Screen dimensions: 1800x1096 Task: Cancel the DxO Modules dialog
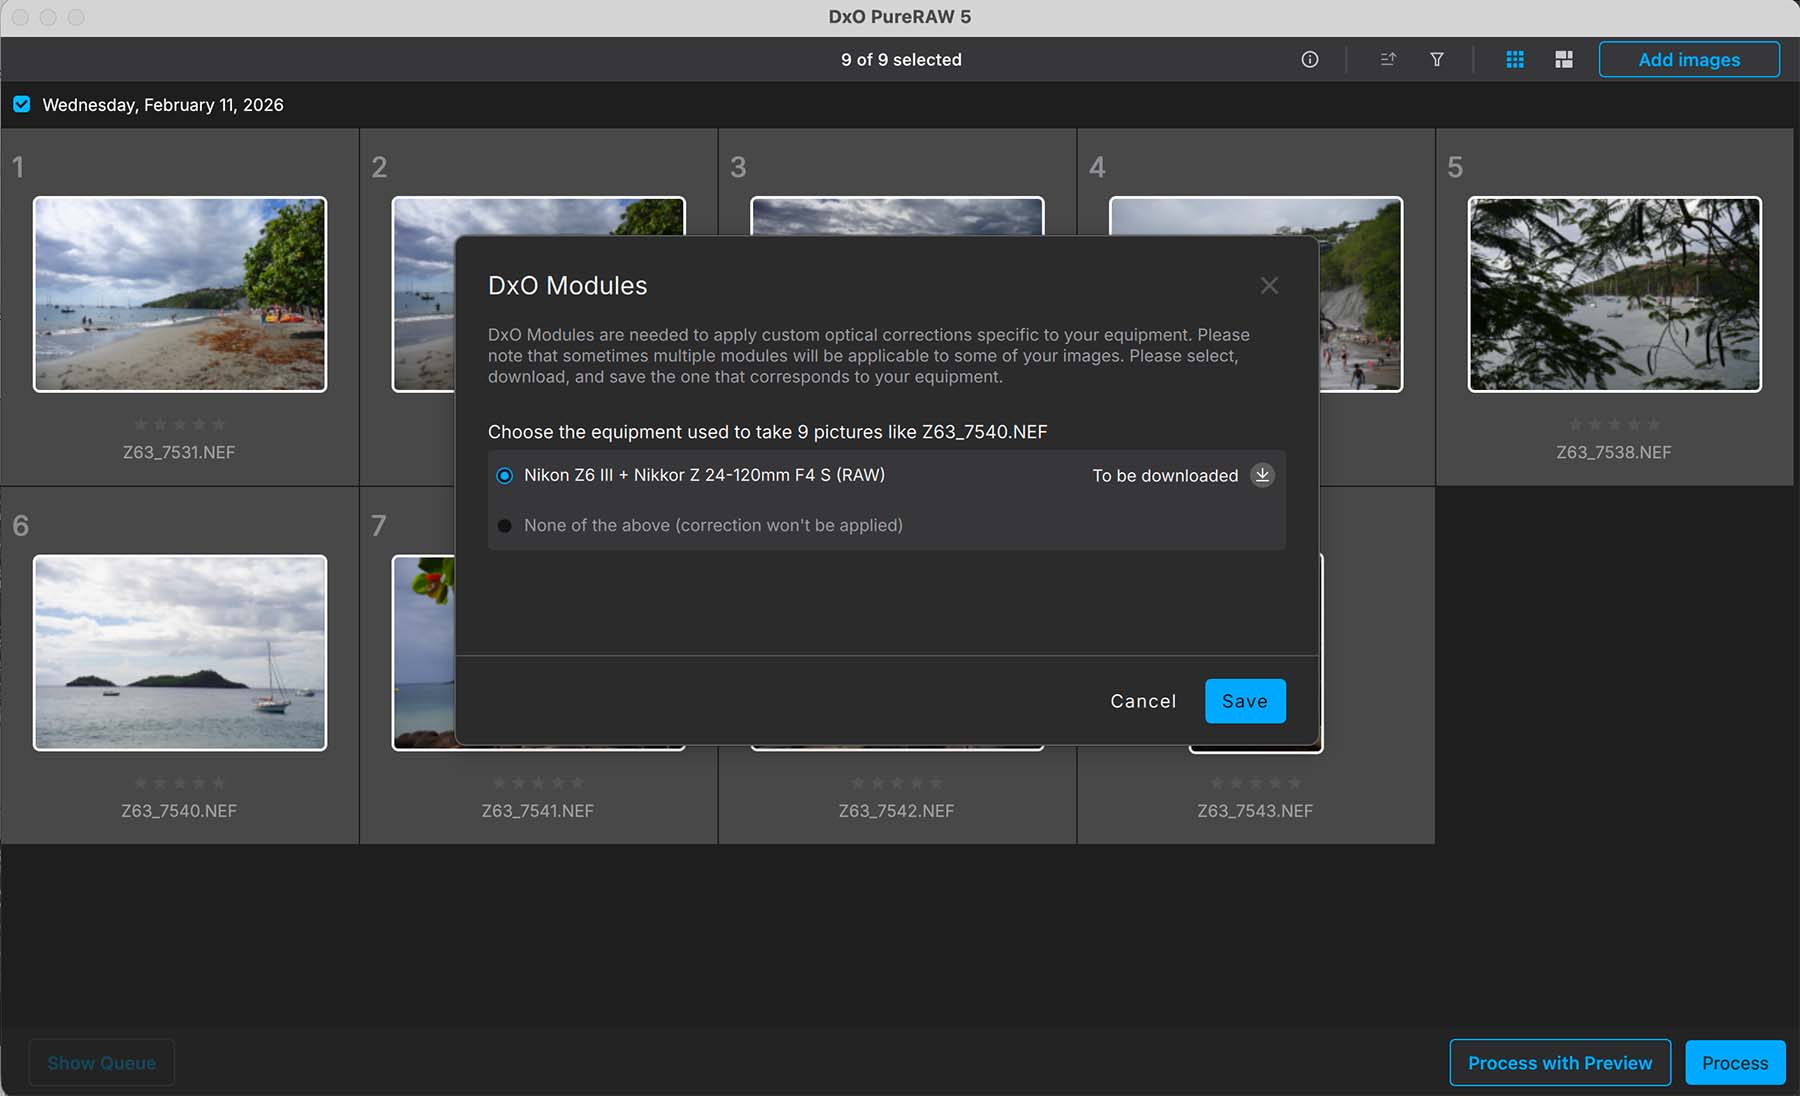pos(1143,701)
